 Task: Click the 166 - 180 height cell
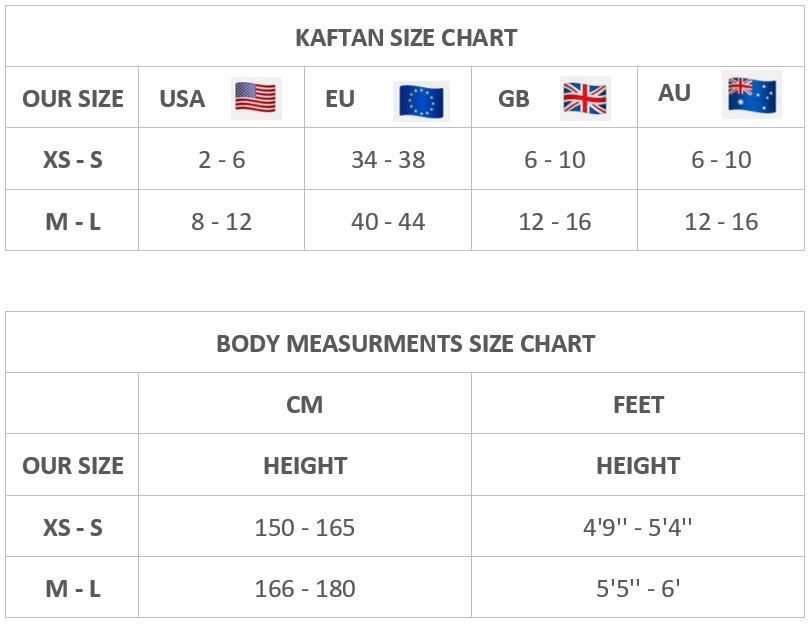point(305,589)
